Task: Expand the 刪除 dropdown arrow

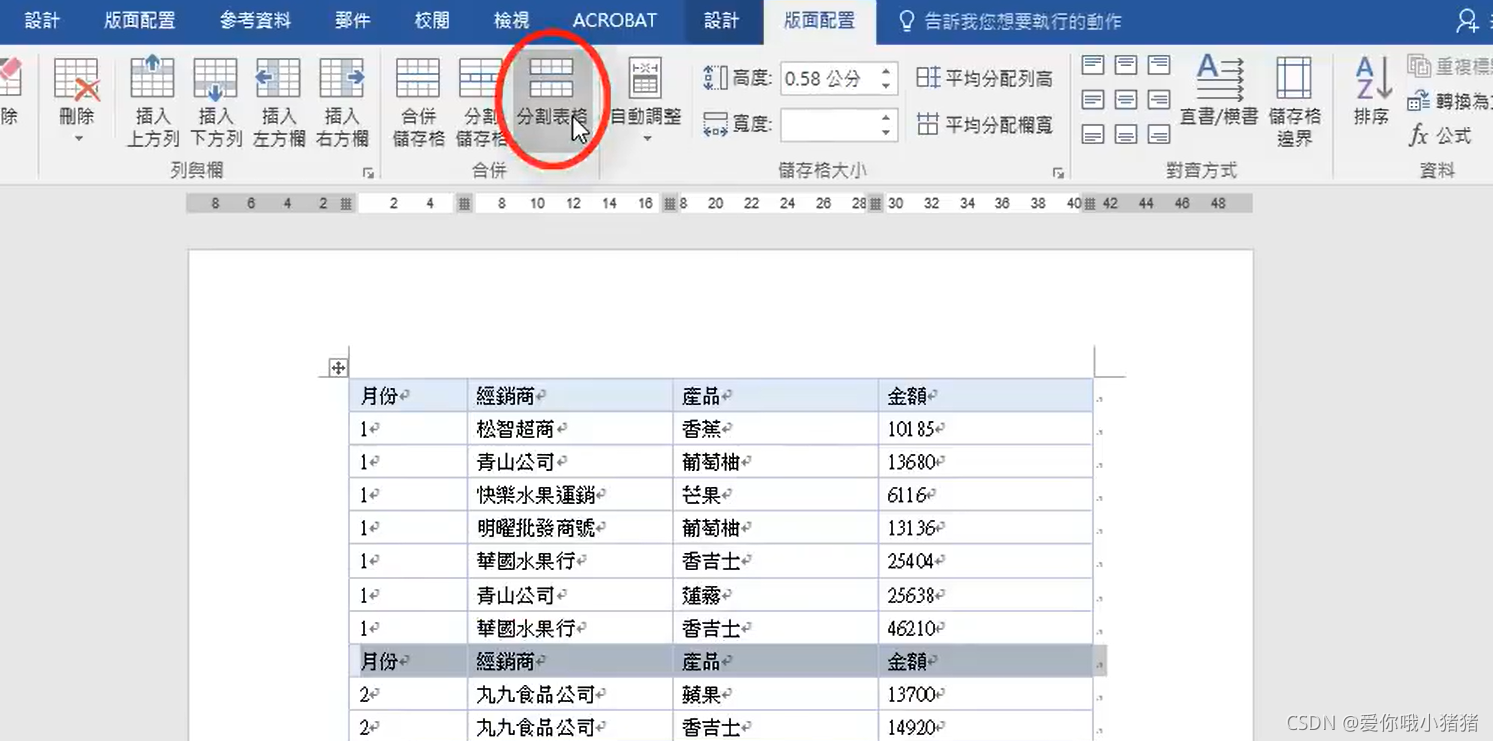Action: click(x=78, y=138)
